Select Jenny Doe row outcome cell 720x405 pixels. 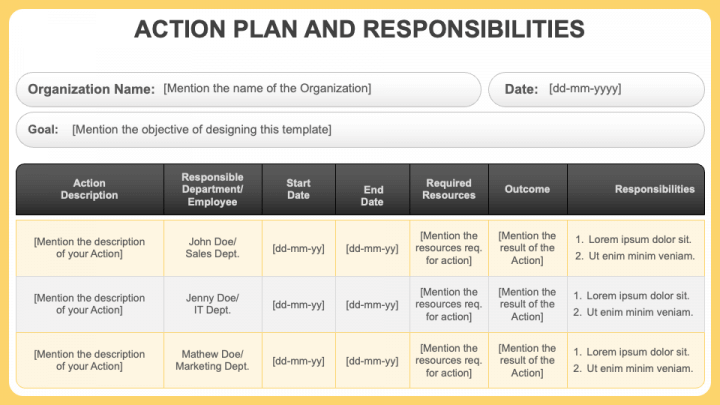tap(528, 304)
